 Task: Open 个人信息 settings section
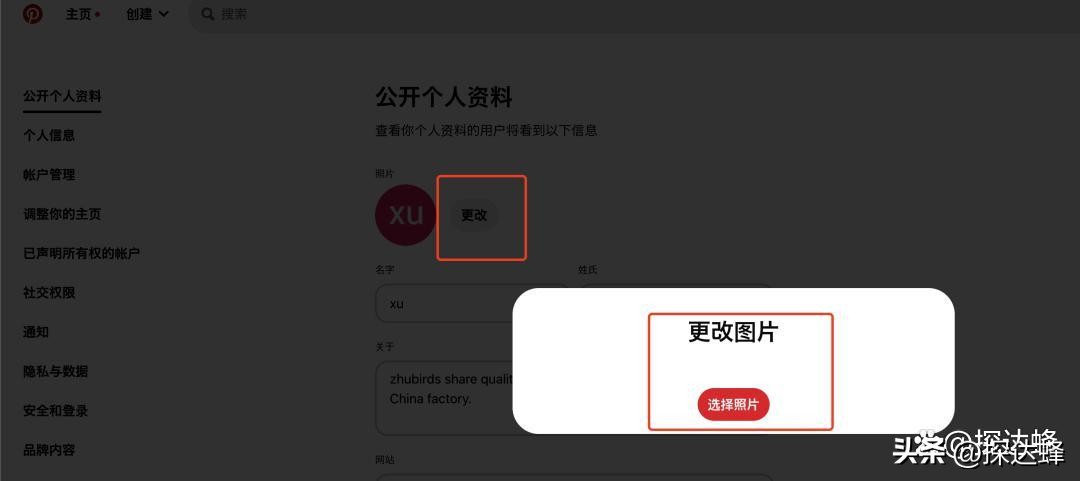tap(49, 136)
